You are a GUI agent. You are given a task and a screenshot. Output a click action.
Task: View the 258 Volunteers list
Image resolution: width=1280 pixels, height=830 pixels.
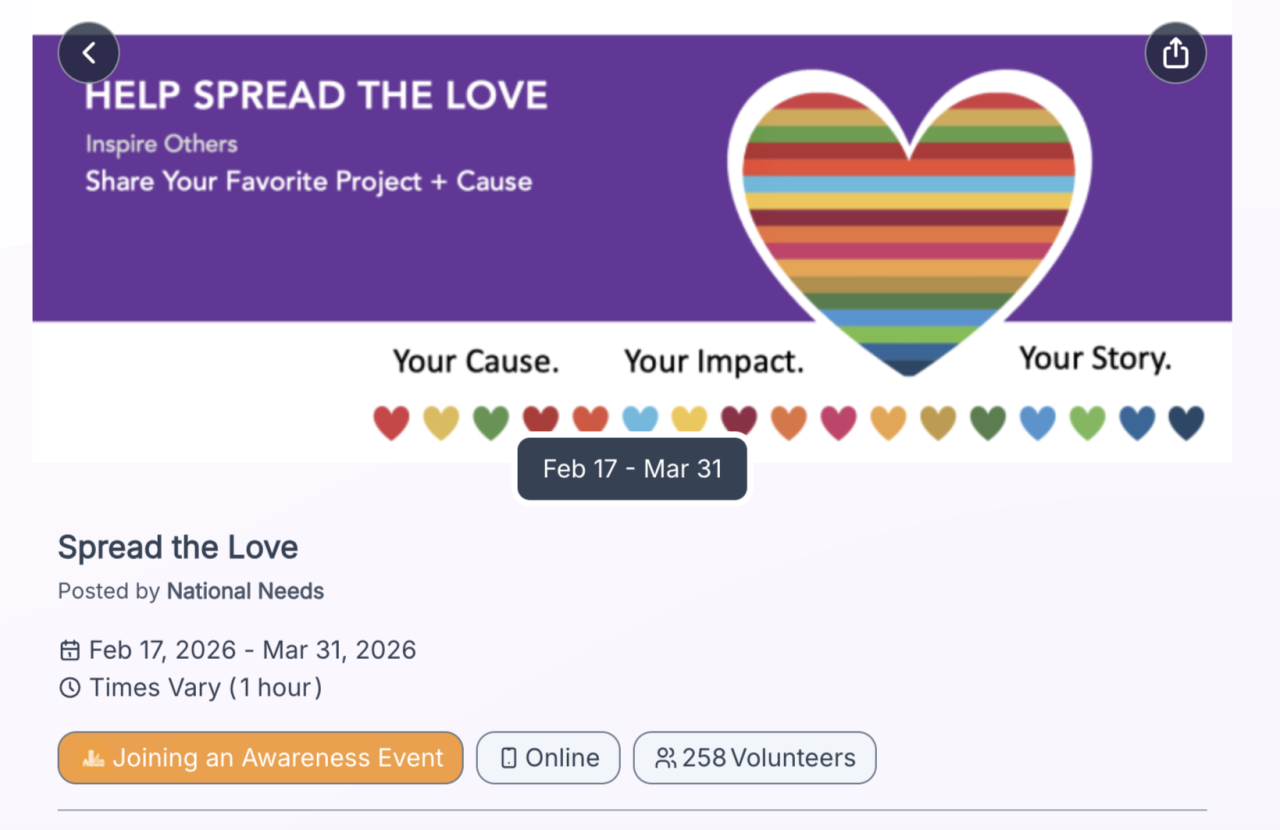(x=755, y=758)
